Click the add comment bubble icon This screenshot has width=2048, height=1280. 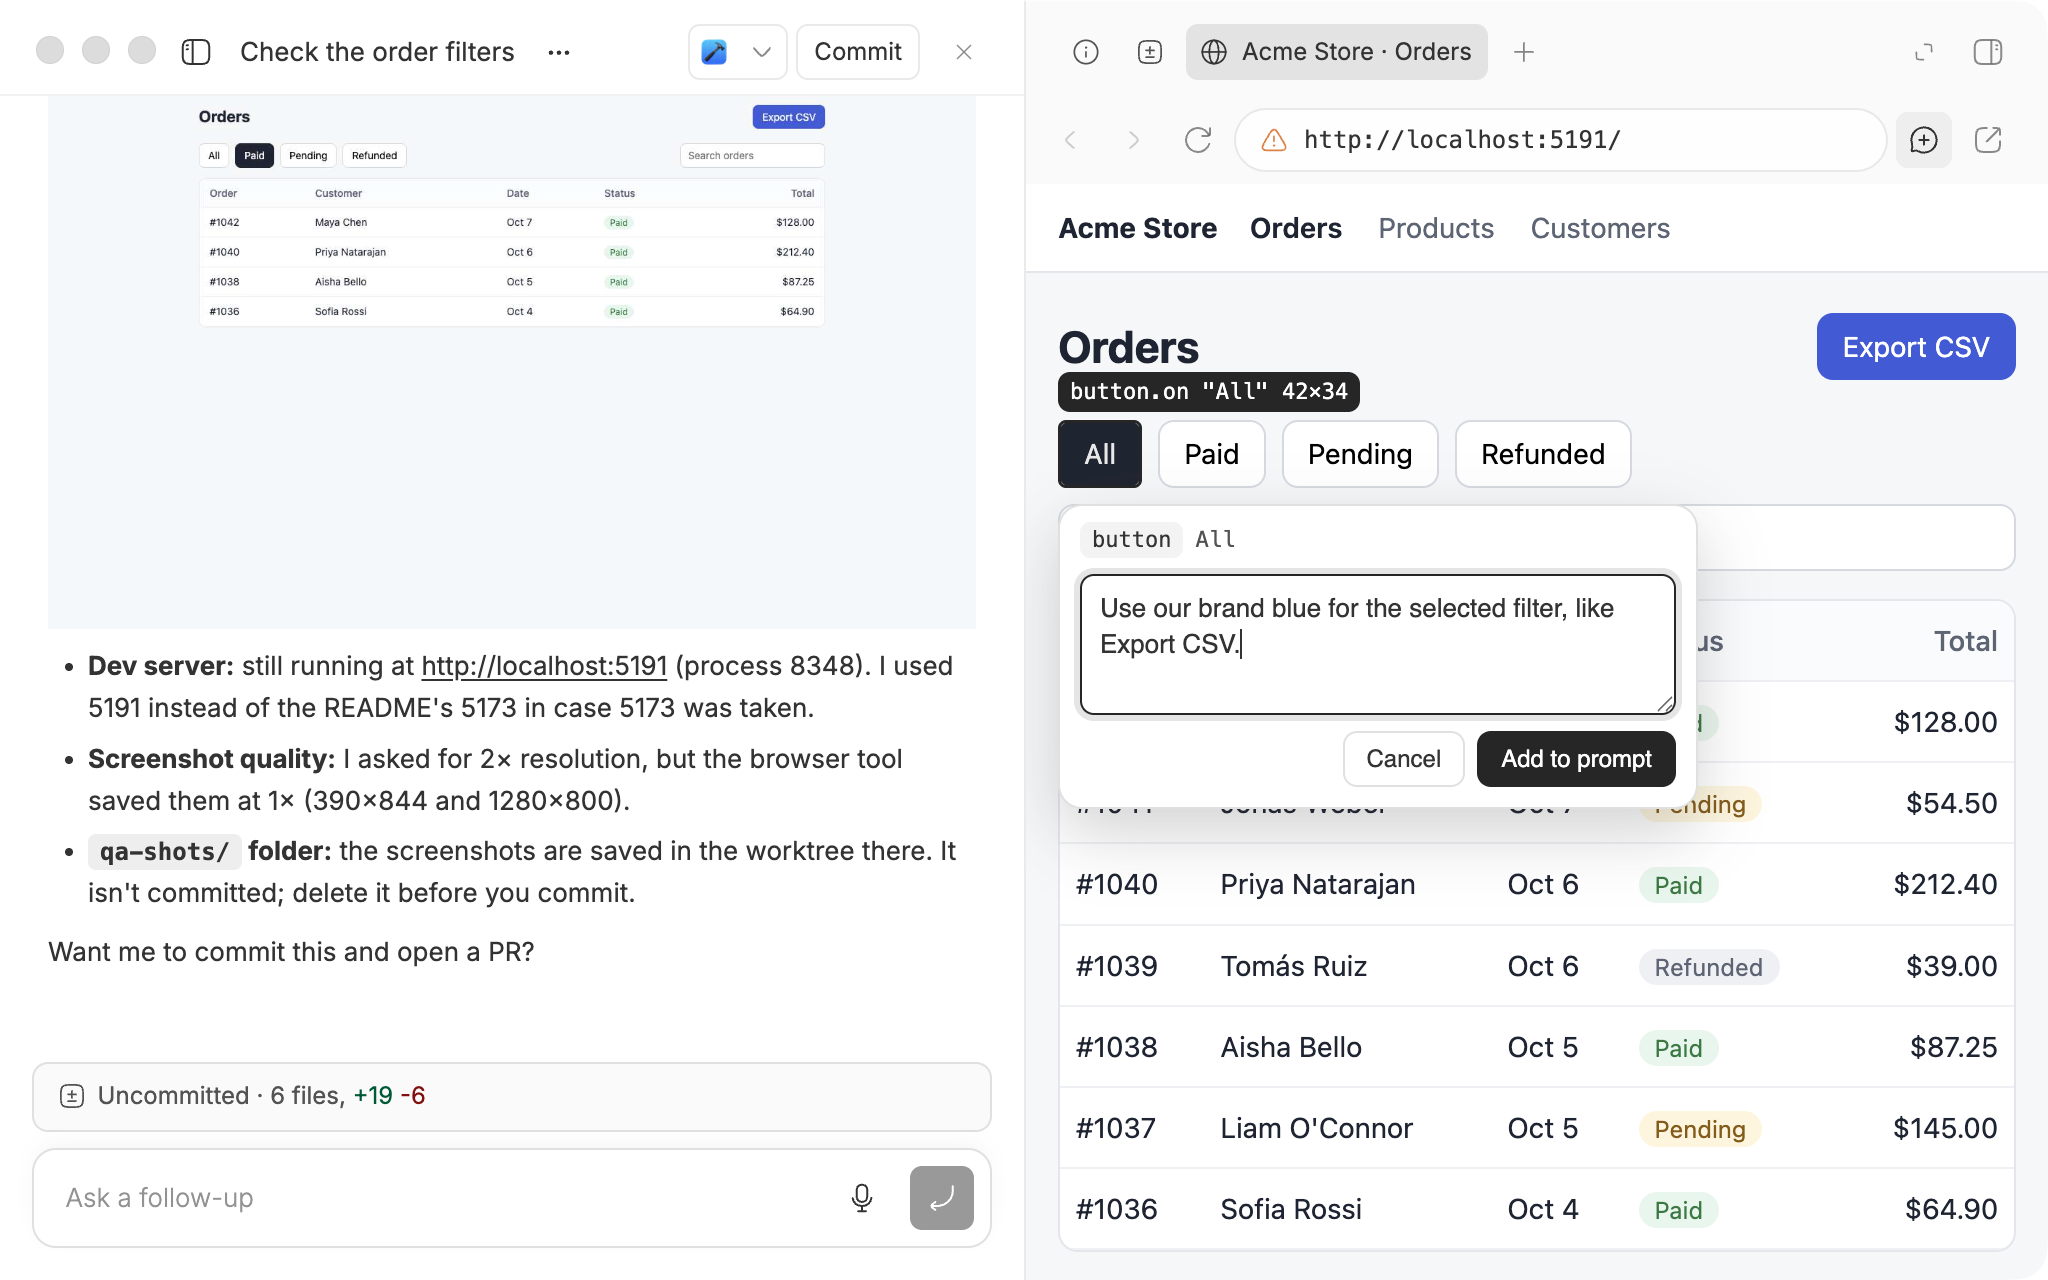pos(1924,140)
